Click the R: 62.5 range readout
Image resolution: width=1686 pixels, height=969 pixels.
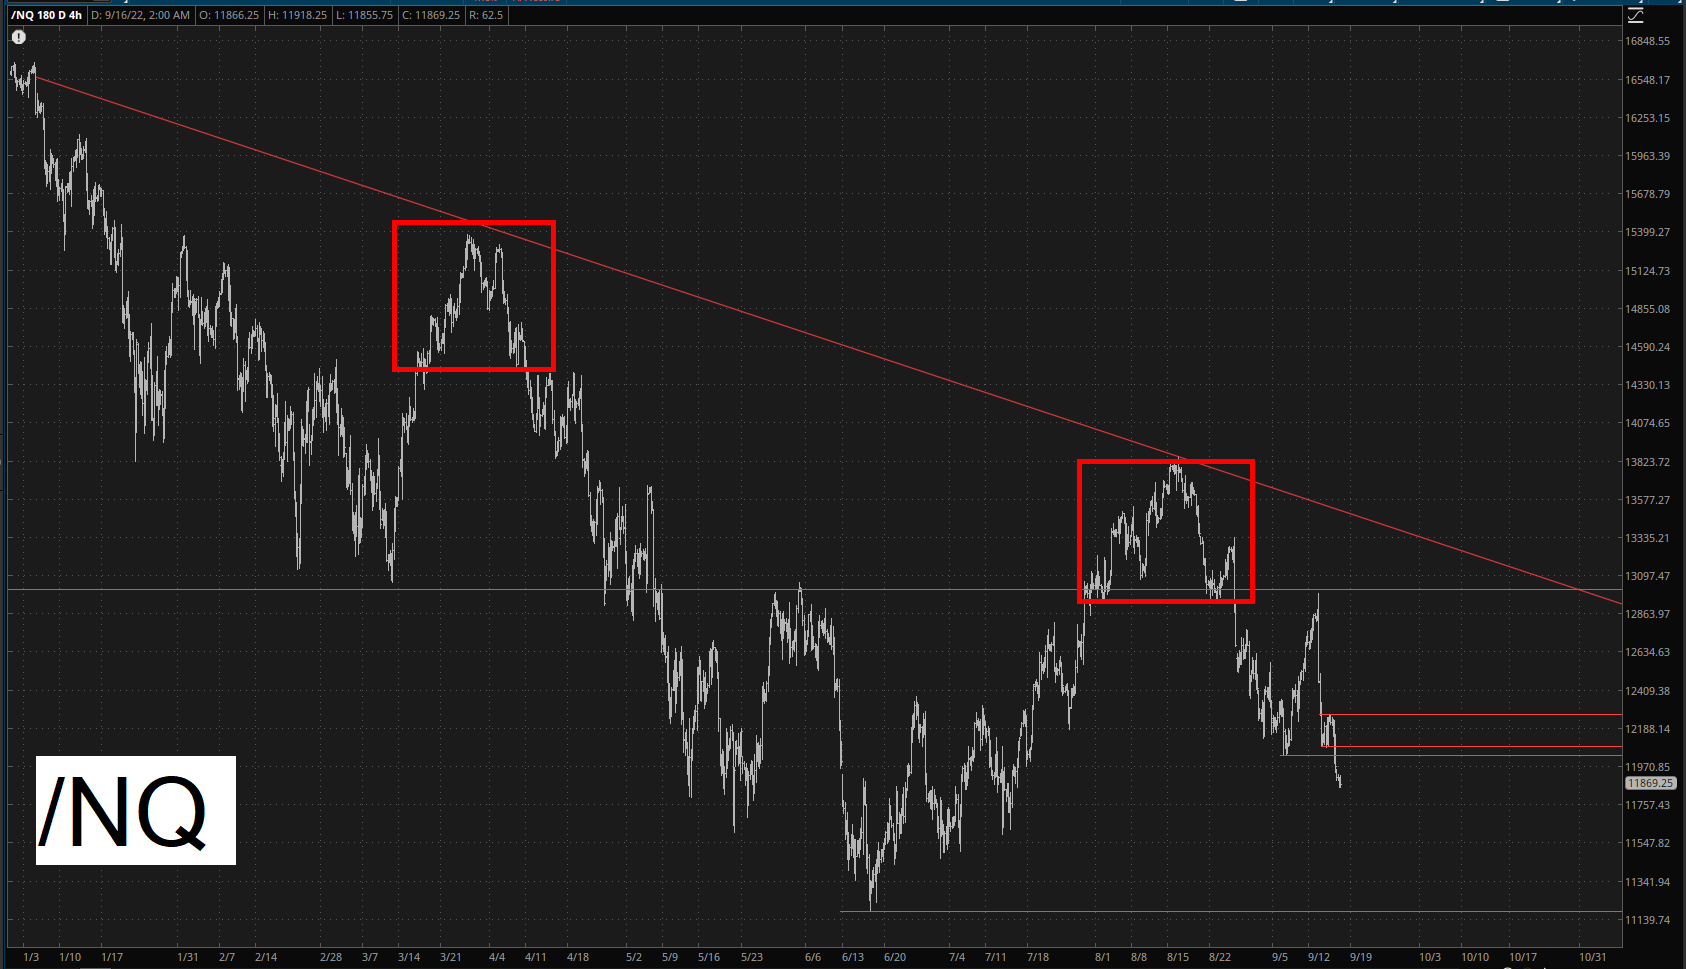(x=486, y=15)
